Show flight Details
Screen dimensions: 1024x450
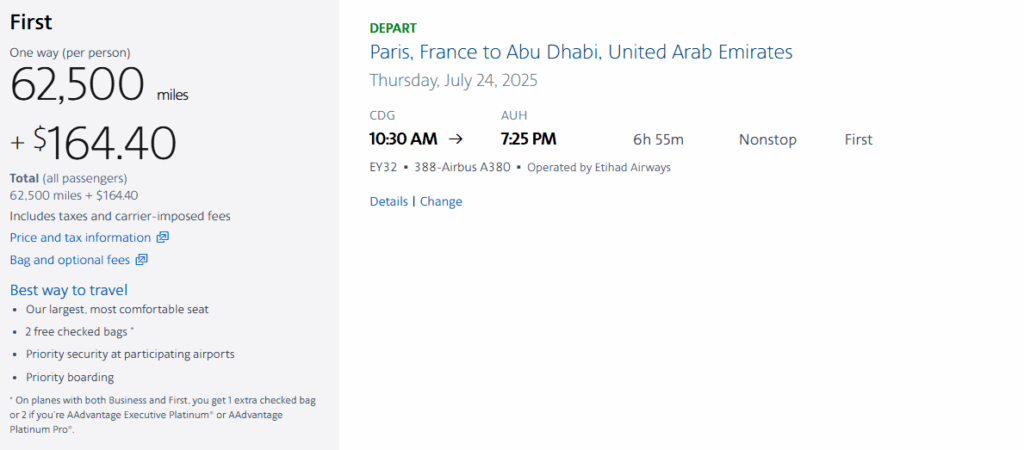click(389, 201)
